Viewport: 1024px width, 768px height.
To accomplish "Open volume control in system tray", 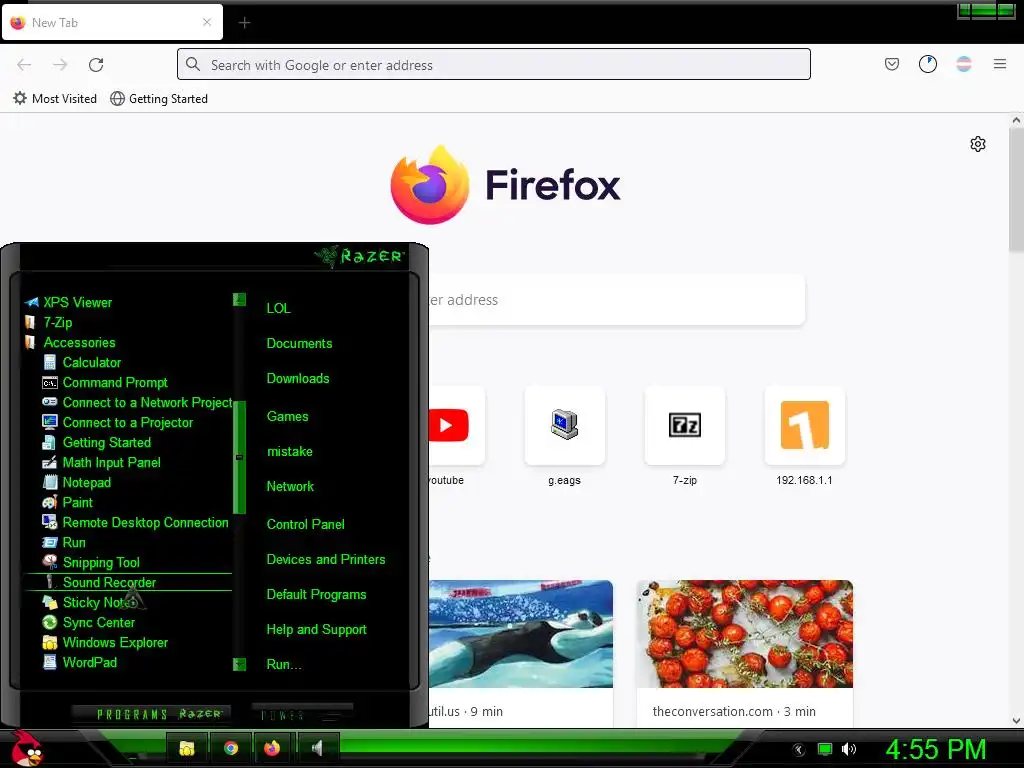I will pos(848,749).
